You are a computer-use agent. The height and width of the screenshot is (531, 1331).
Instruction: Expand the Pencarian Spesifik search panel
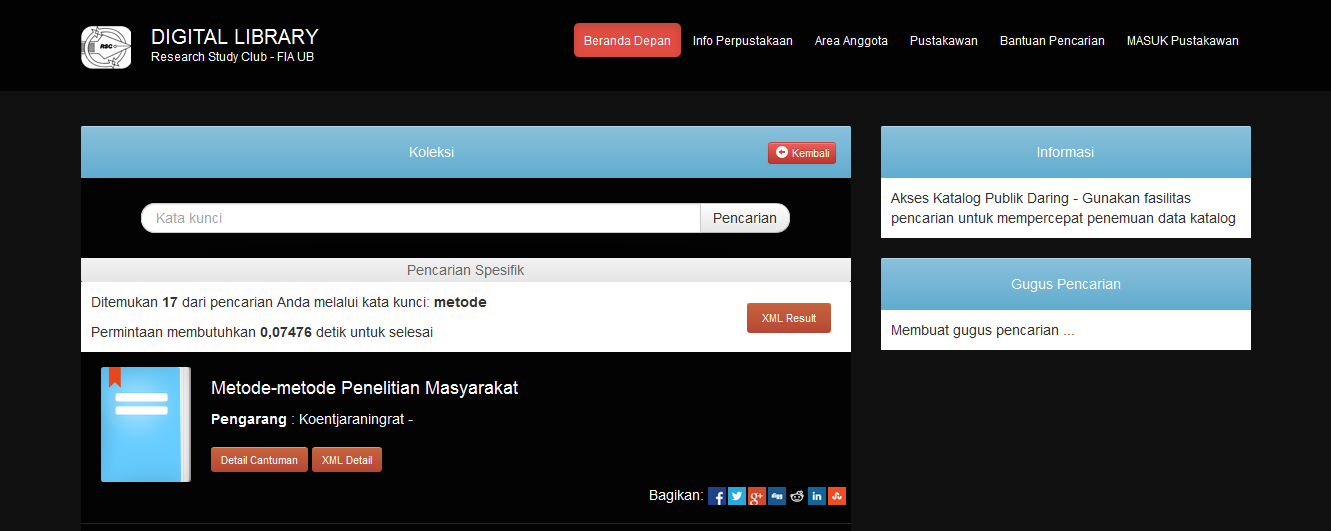465,270
